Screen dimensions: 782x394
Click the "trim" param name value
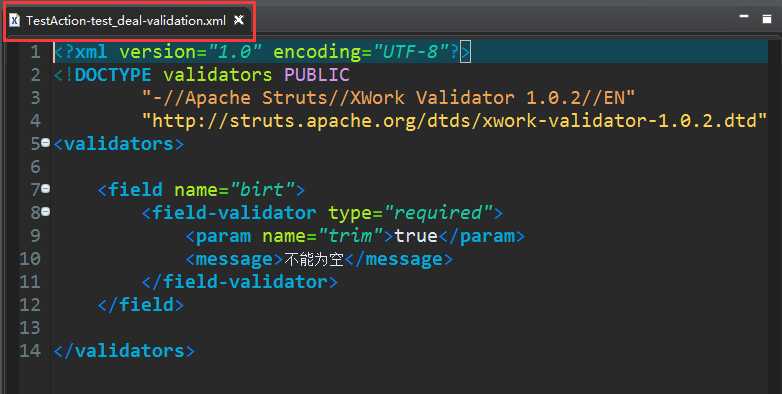coord(351,236)
